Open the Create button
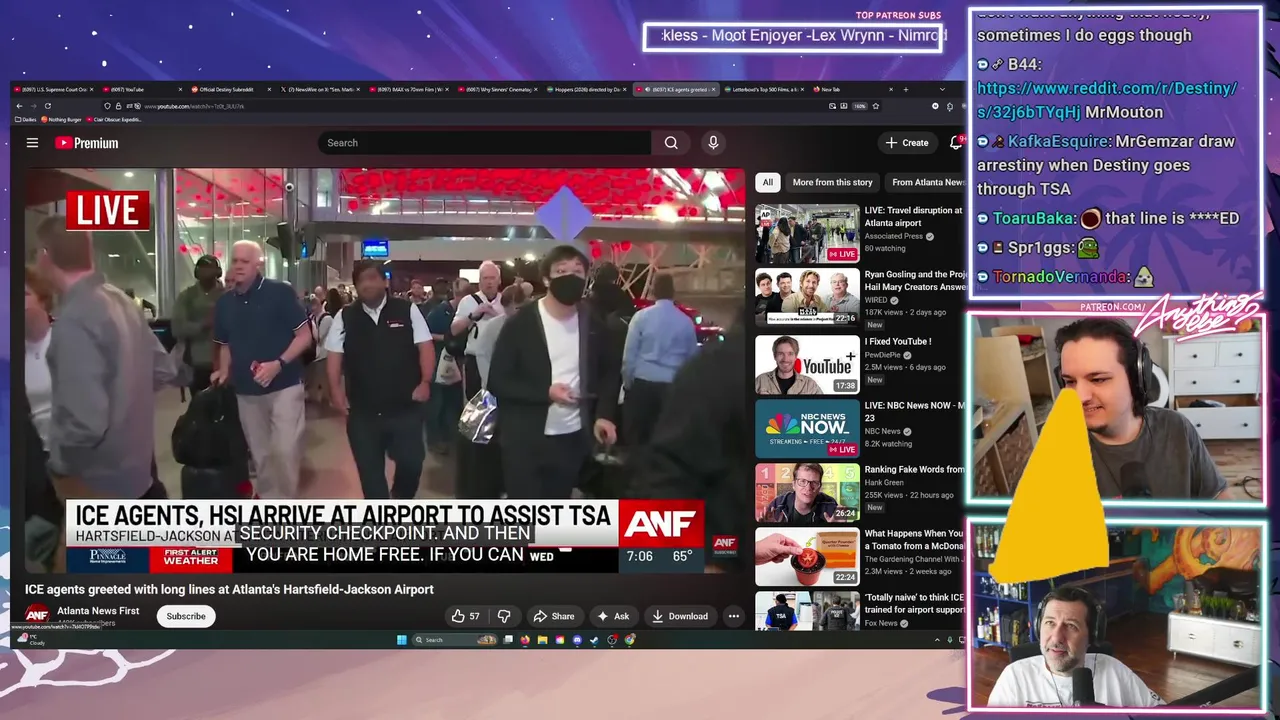The image size is (1280, 720). [907, 143]
